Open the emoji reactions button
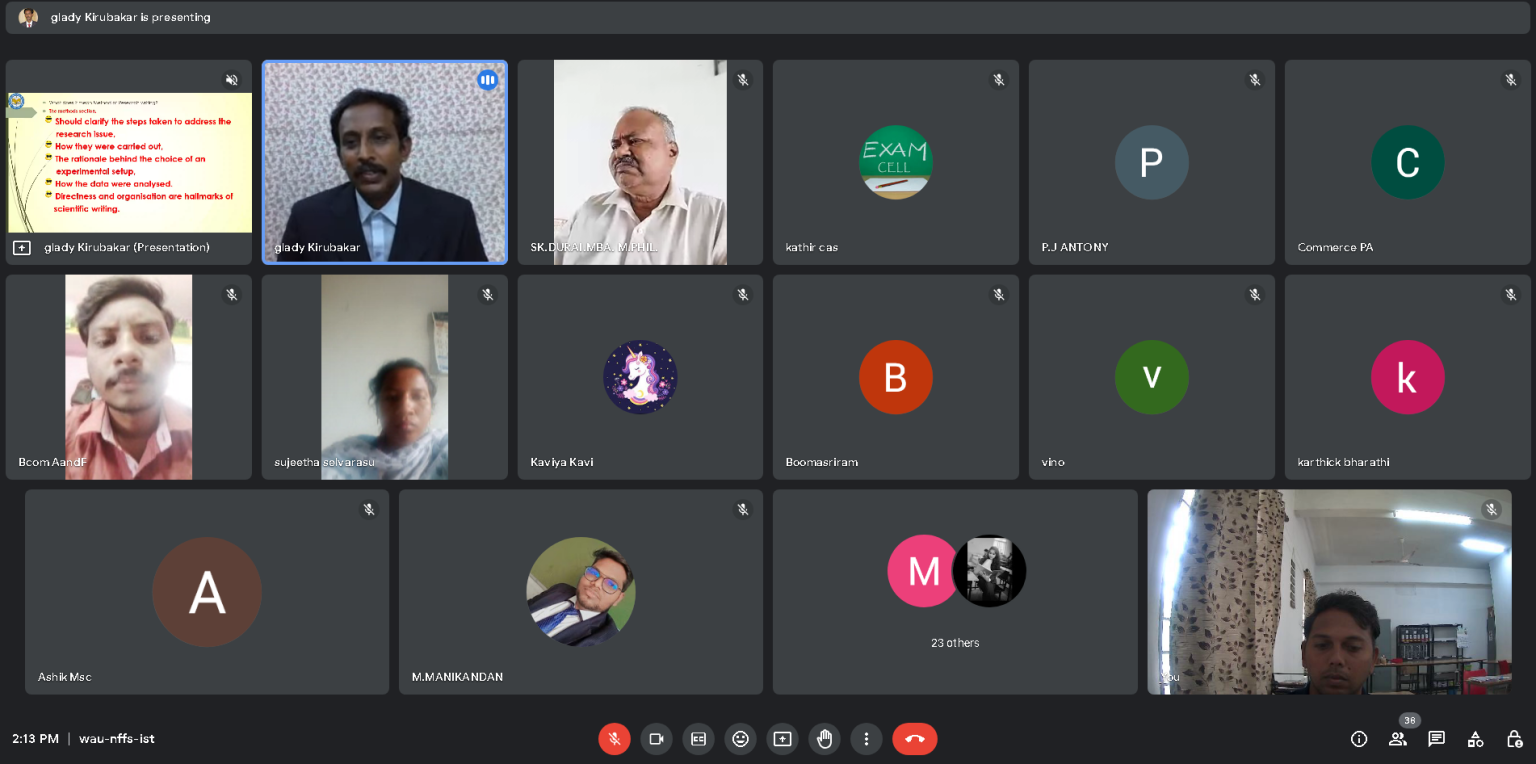This screenshot has height=764, width=1536. tap(740, 739)
